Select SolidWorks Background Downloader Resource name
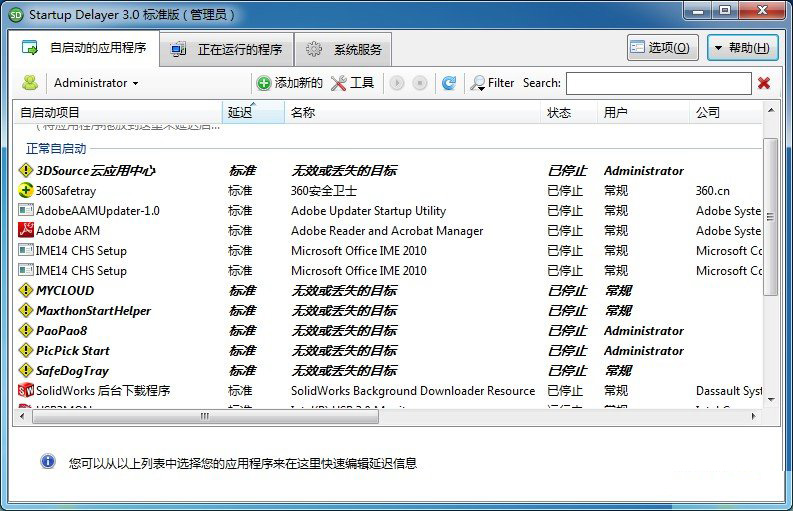Viewport: 793px width, 511px height. 413,391
